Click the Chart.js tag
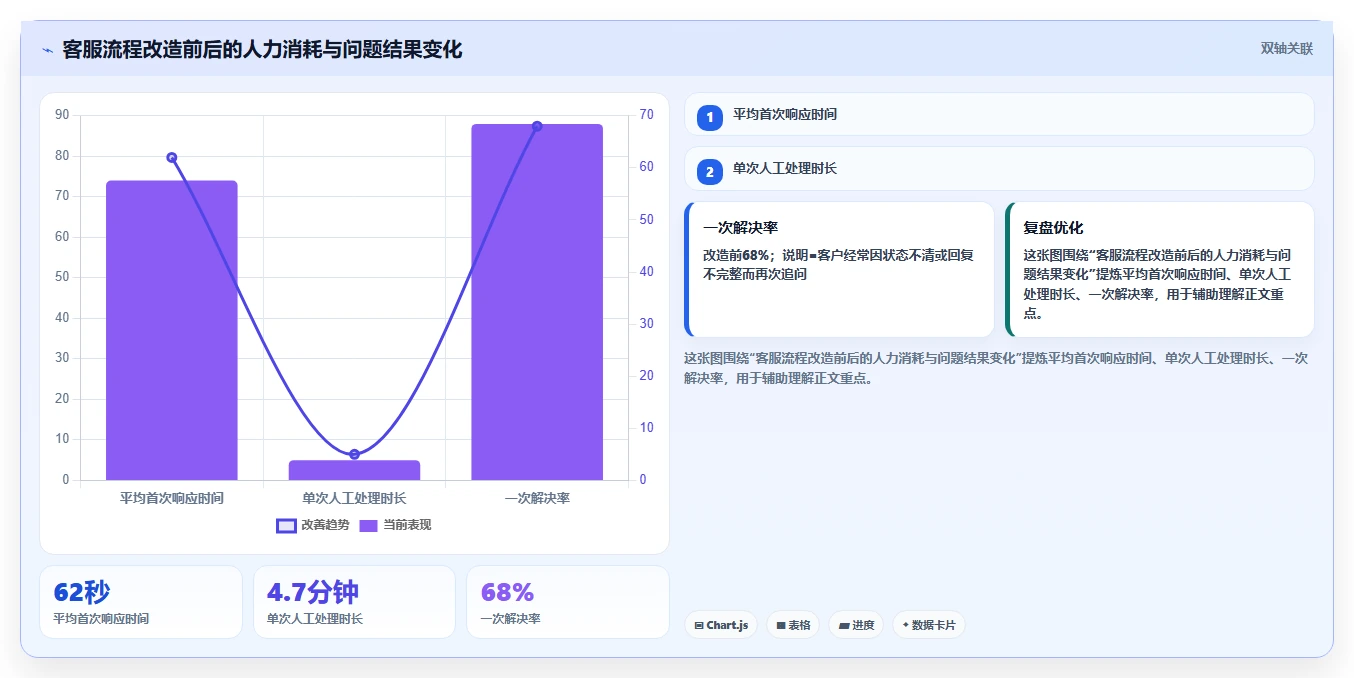The image size is (1354, 678). [721, 625]
